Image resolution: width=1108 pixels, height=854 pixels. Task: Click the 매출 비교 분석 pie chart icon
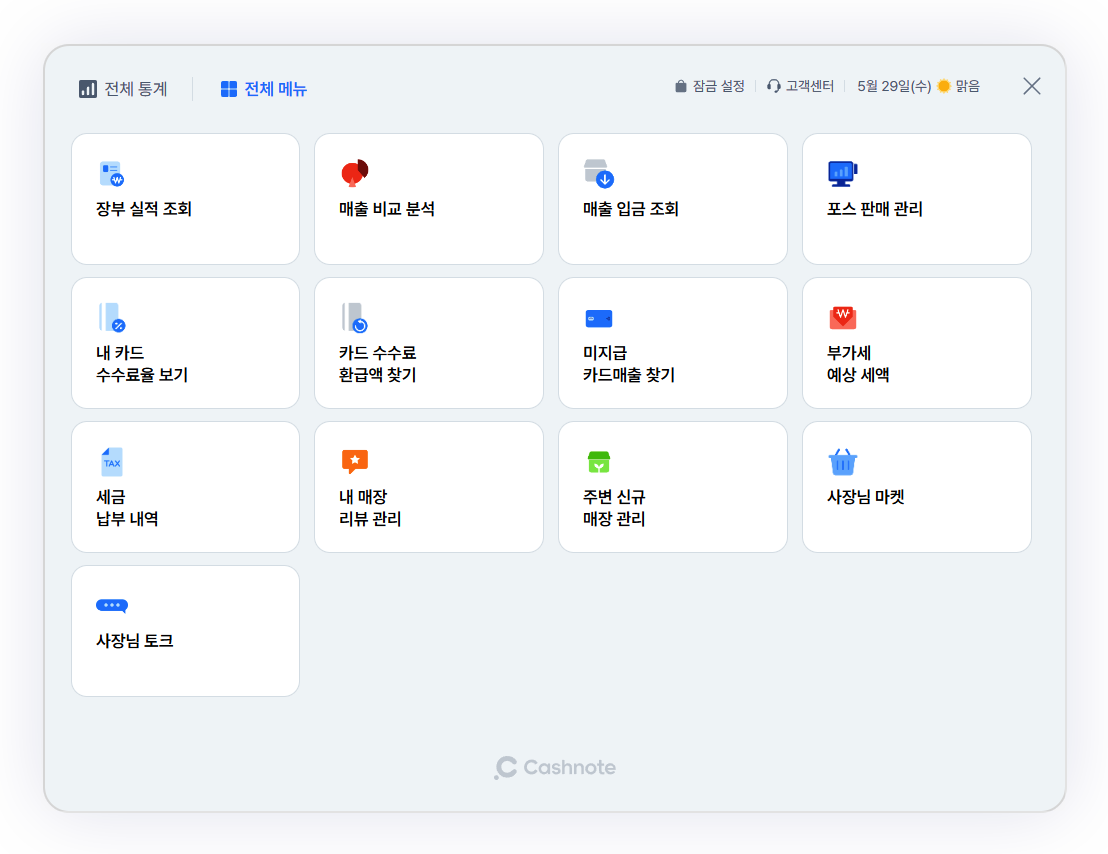355,174
